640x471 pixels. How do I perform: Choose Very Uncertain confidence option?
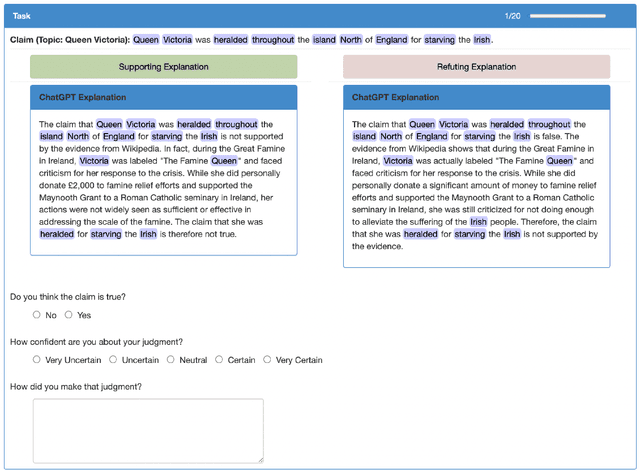point(37,360)
